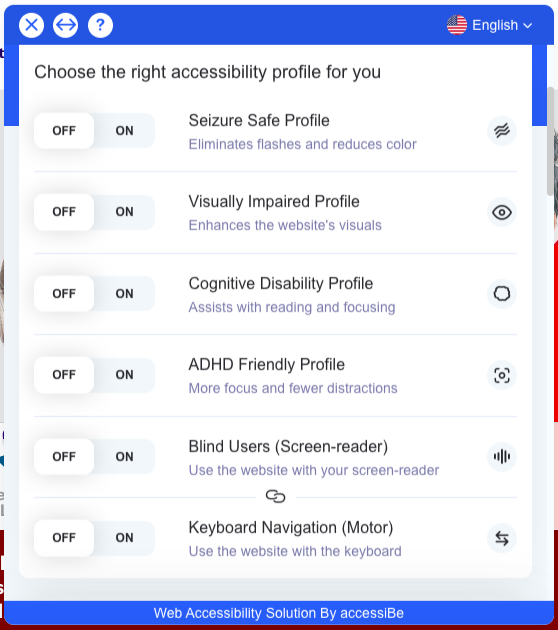This screenshot has width=558, height=630.
Task: Click the Cognitive Disability Profile brain icon
Action: point(502,294)
